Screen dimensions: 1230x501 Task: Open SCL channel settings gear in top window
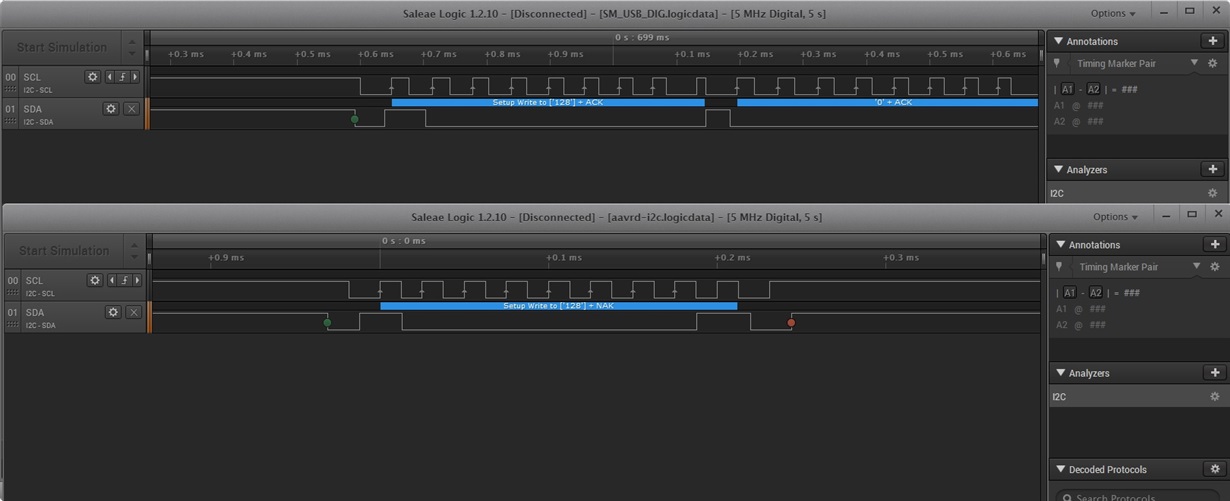coord(93,76)
